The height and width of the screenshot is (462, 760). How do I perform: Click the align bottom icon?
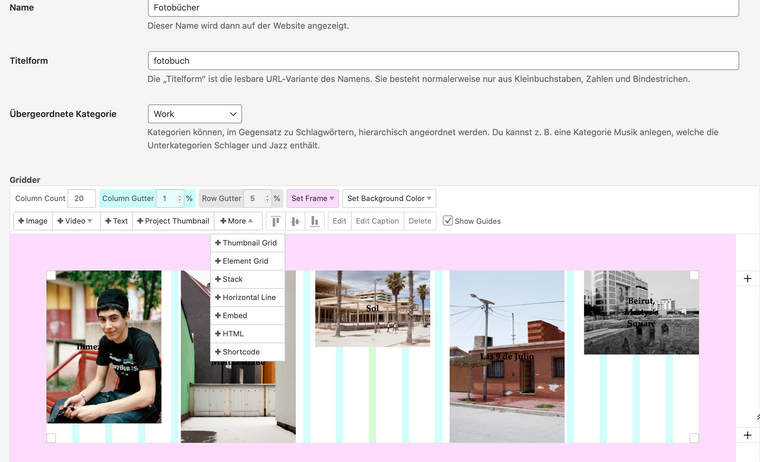[x=314, y=221]
